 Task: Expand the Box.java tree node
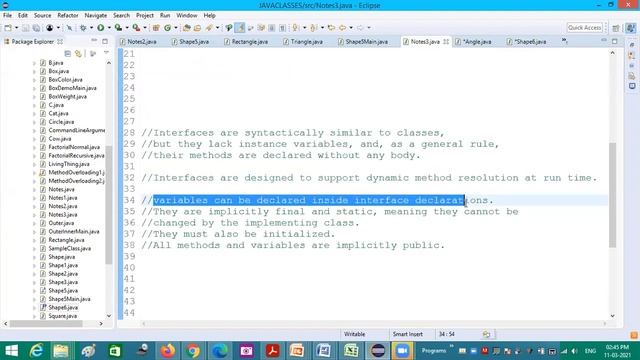(34, 71)
